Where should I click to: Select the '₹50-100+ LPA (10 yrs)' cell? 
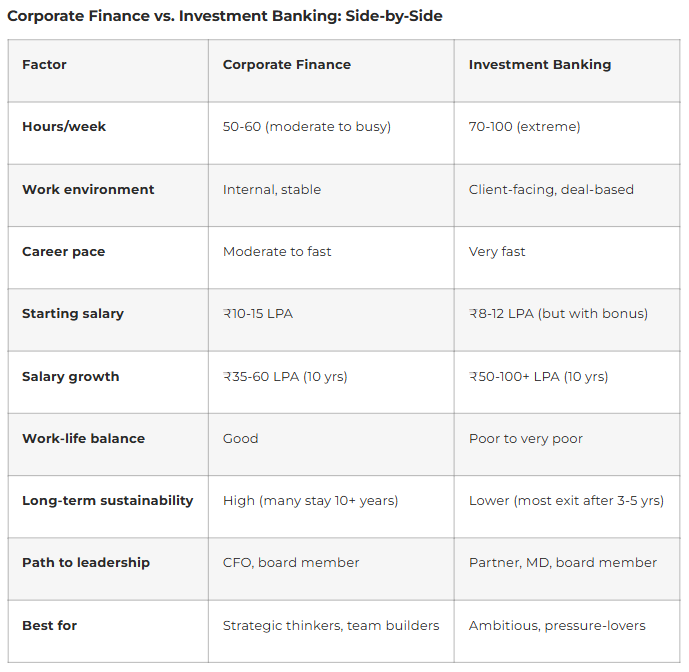click(538, 377)
